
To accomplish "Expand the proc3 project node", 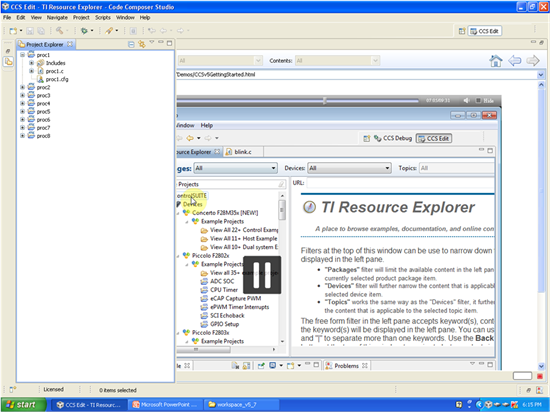I will point(22,95).
